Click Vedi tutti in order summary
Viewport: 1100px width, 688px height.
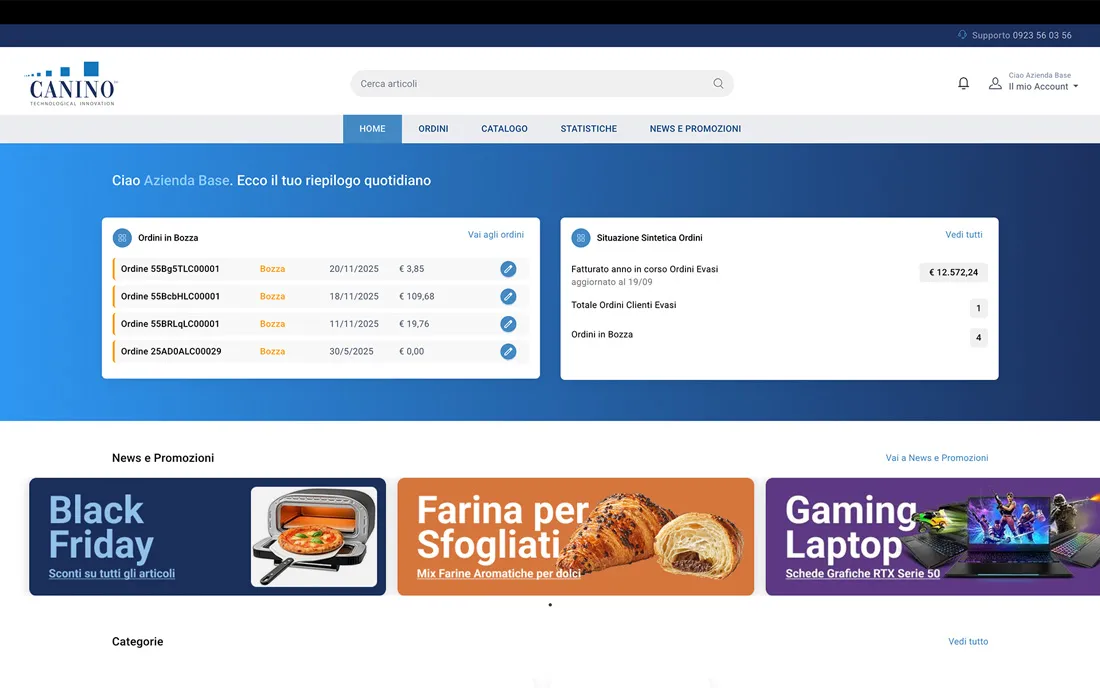[x=963, y=235]
